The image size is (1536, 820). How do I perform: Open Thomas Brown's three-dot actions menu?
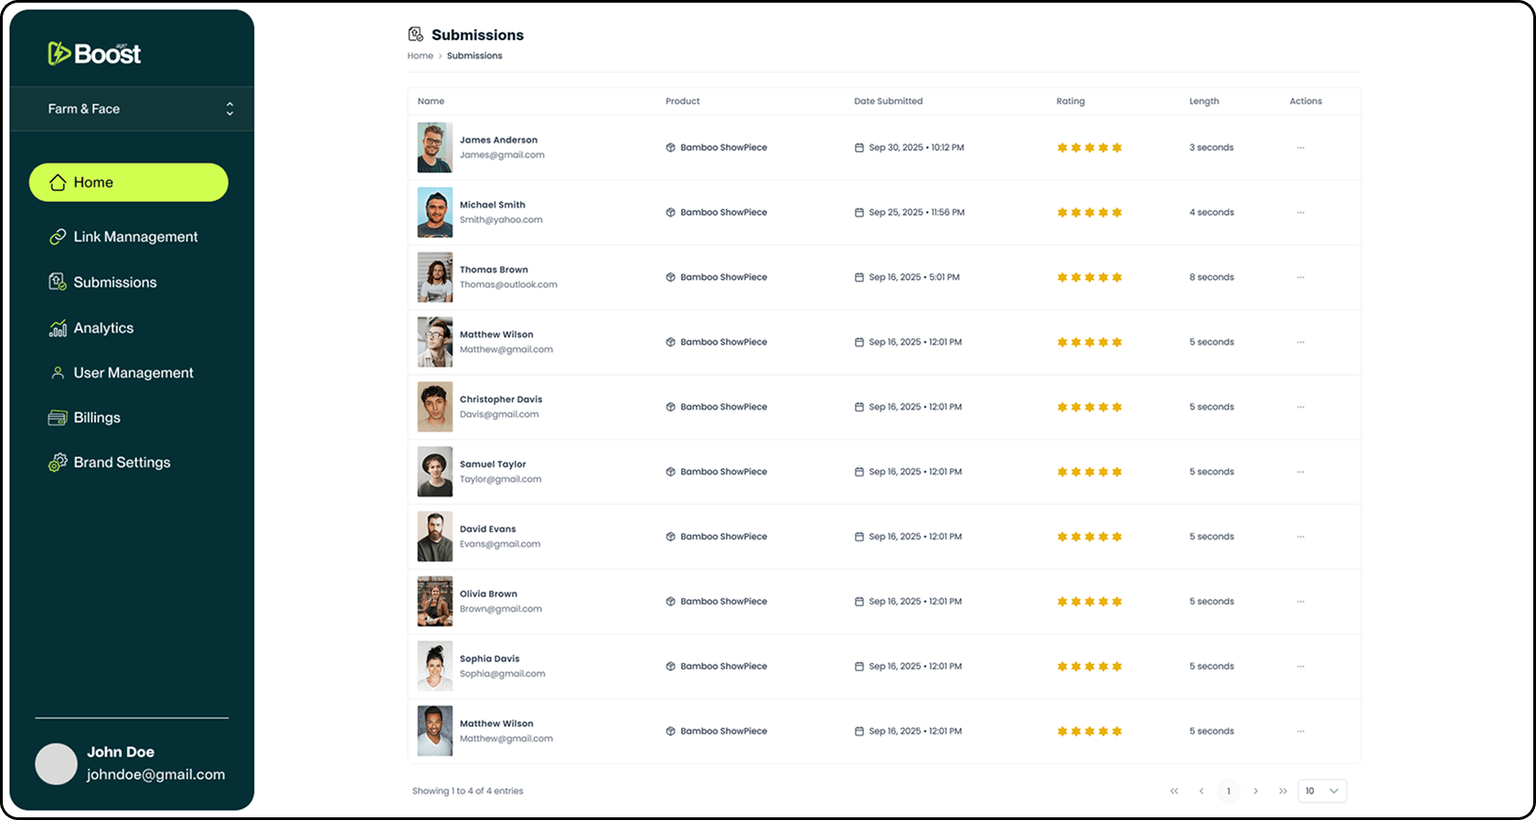(1300, 277)
